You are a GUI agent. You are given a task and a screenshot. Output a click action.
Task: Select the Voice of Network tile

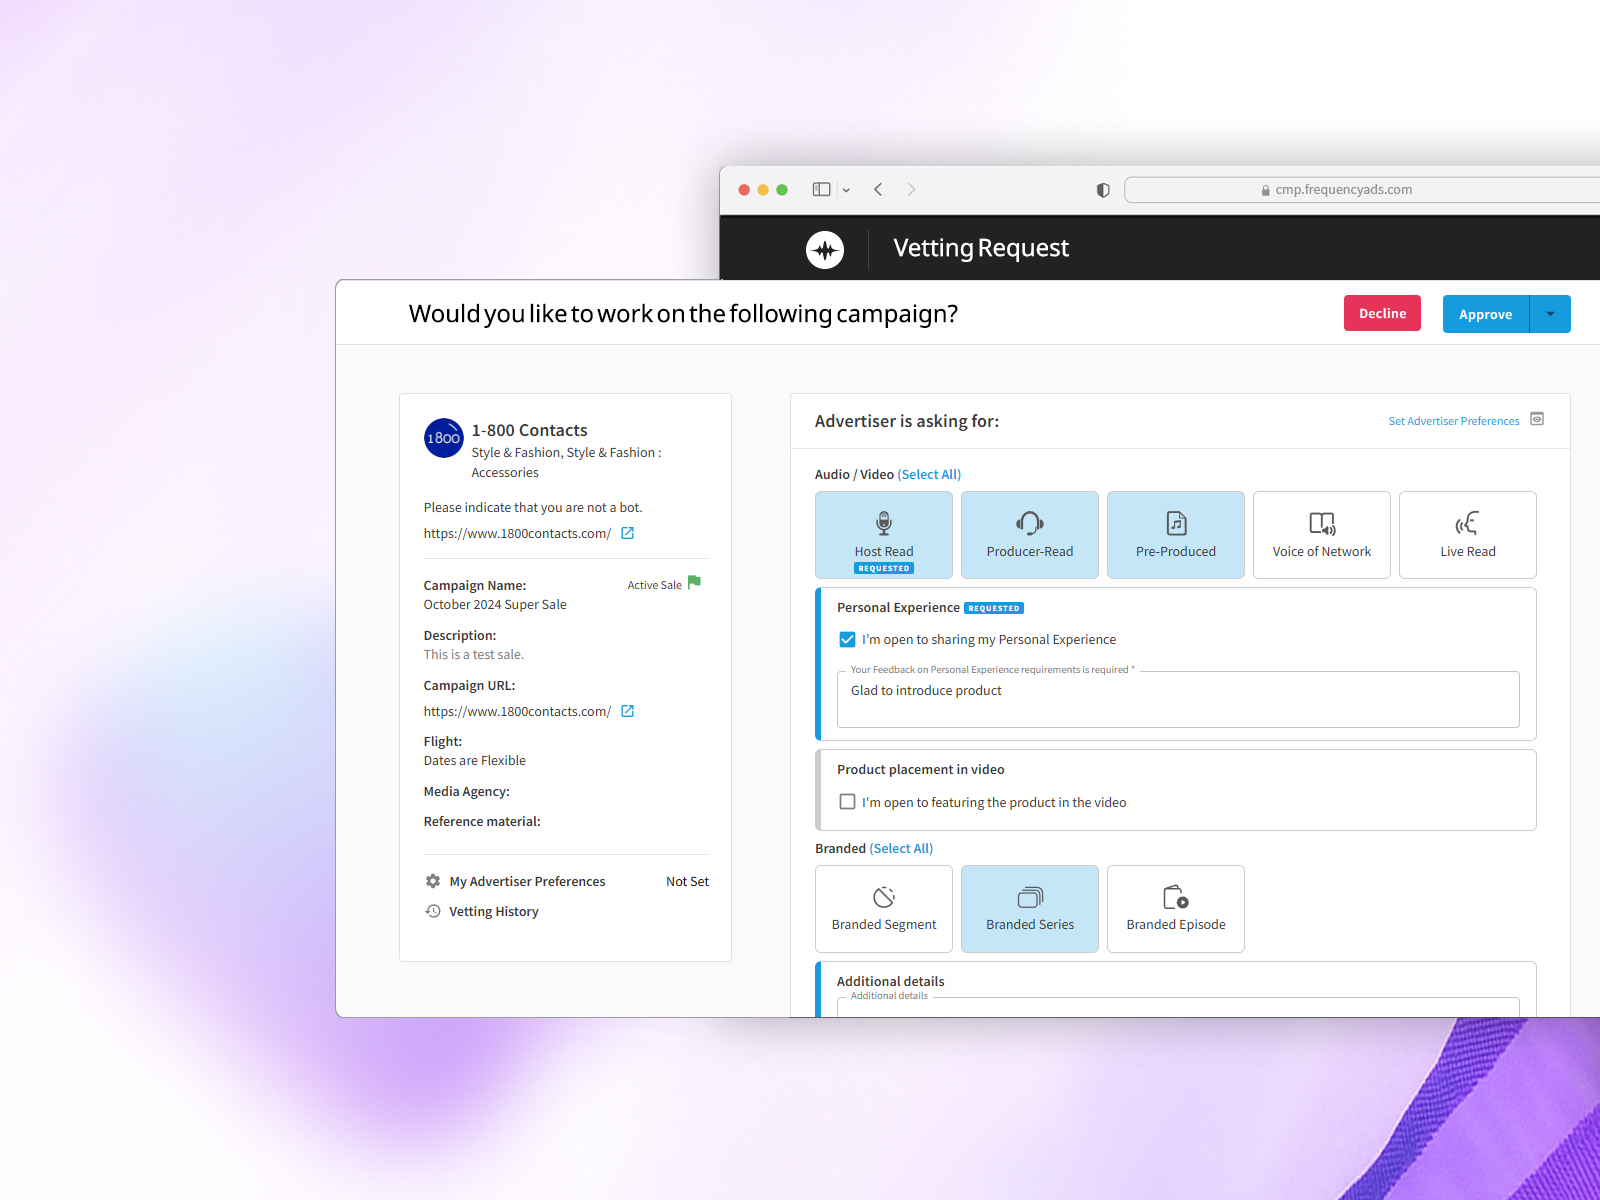tap(1321, 534)
